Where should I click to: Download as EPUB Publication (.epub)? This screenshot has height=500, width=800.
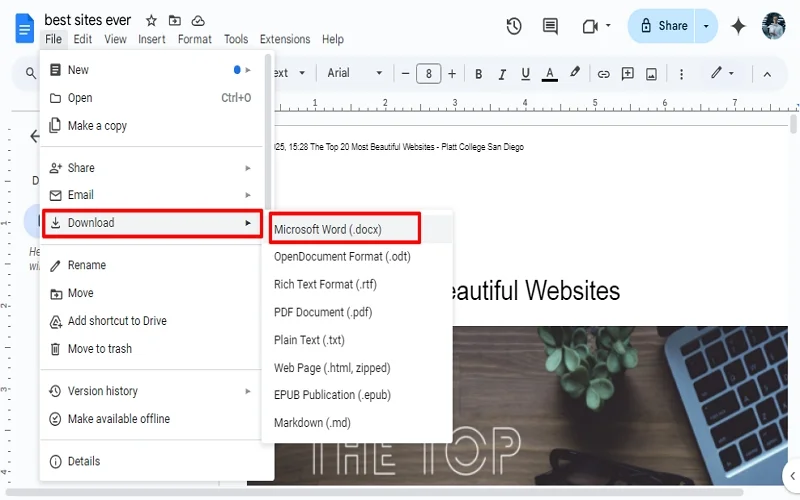pos(357,395)
